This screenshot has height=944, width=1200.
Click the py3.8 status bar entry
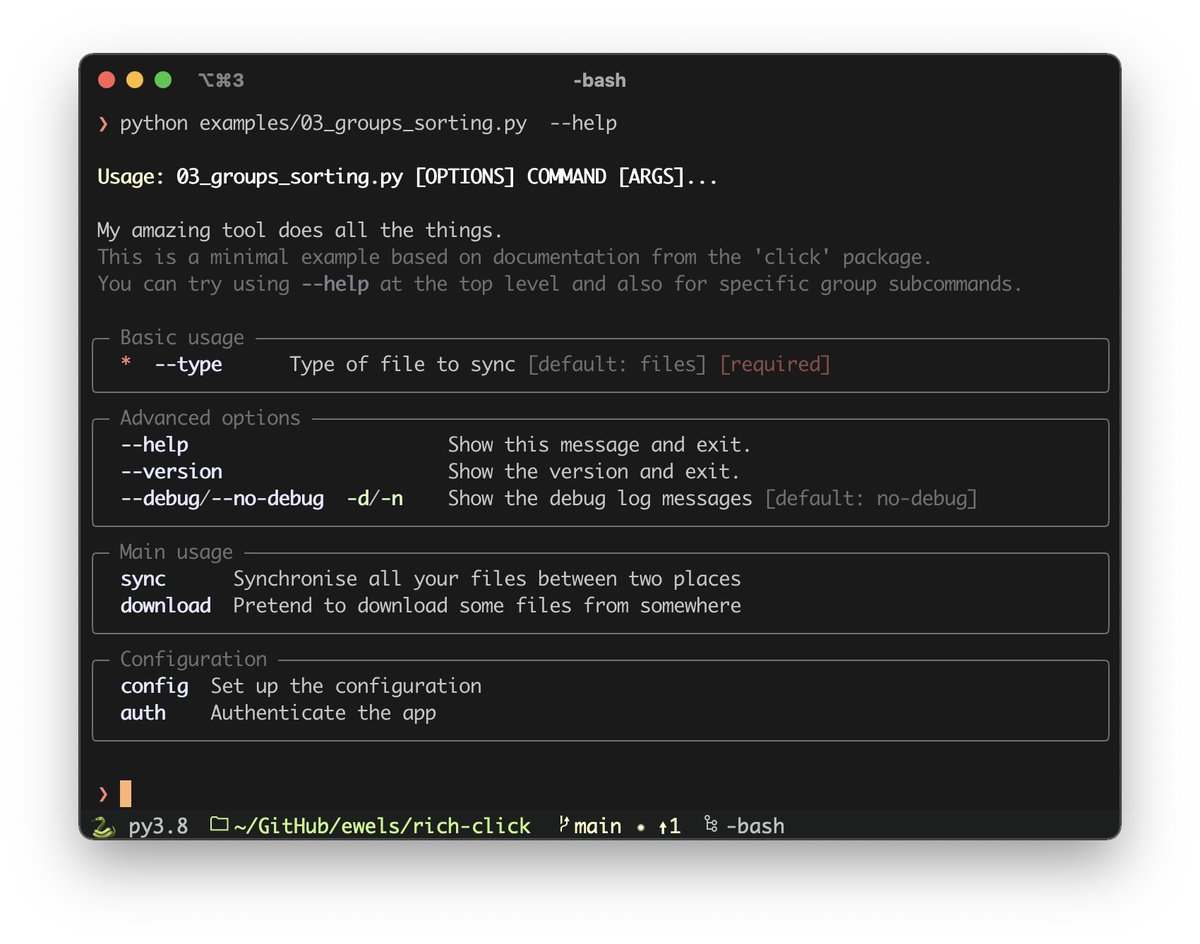coord(158,826)
